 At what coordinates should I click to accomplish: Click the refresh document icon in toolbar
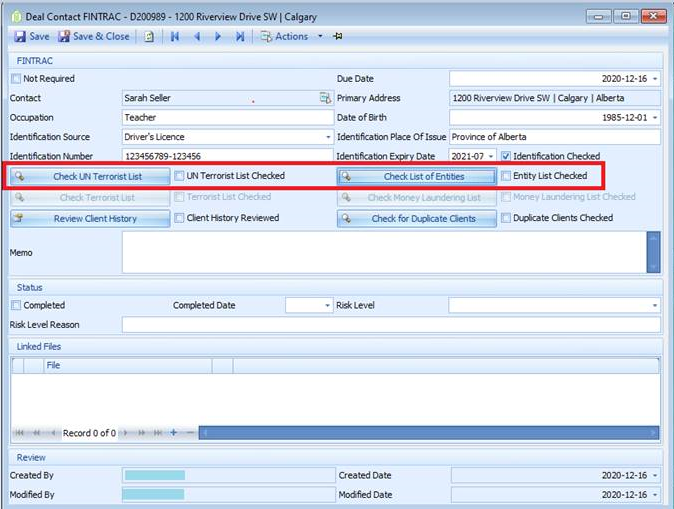point(149,37)
